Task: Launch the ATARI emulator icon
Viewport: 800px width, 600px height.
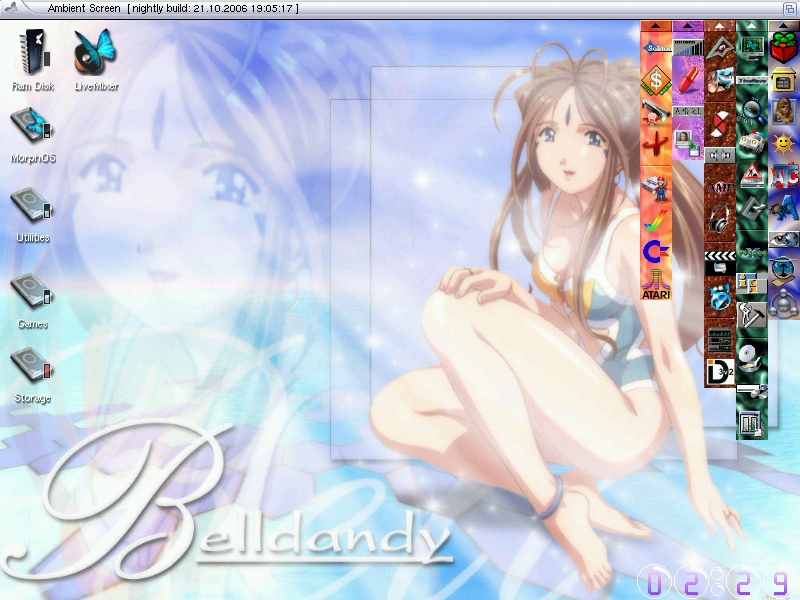Action: (x=656, y=285)
